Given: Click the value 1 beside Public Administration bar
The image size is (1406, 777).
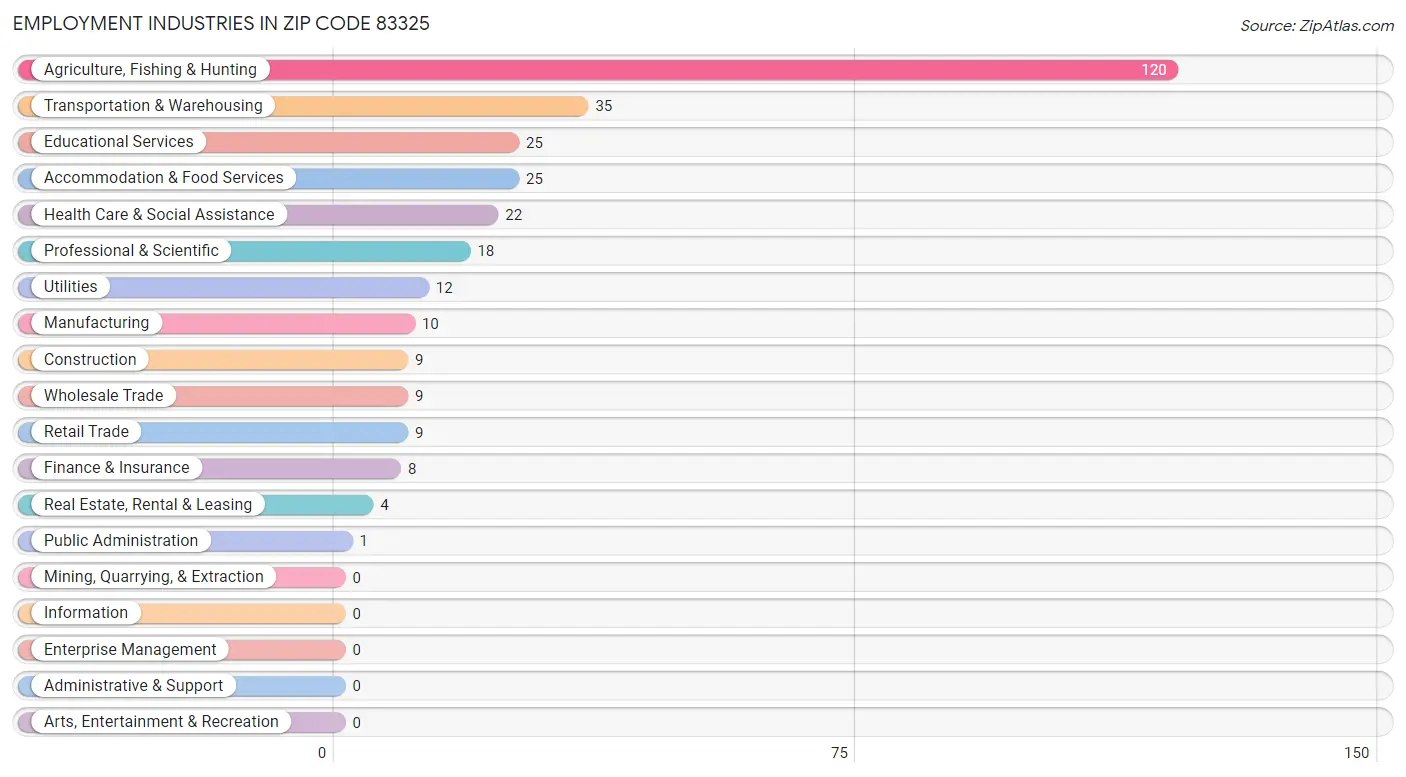Looking at the screenshot, I should [364, 541].
